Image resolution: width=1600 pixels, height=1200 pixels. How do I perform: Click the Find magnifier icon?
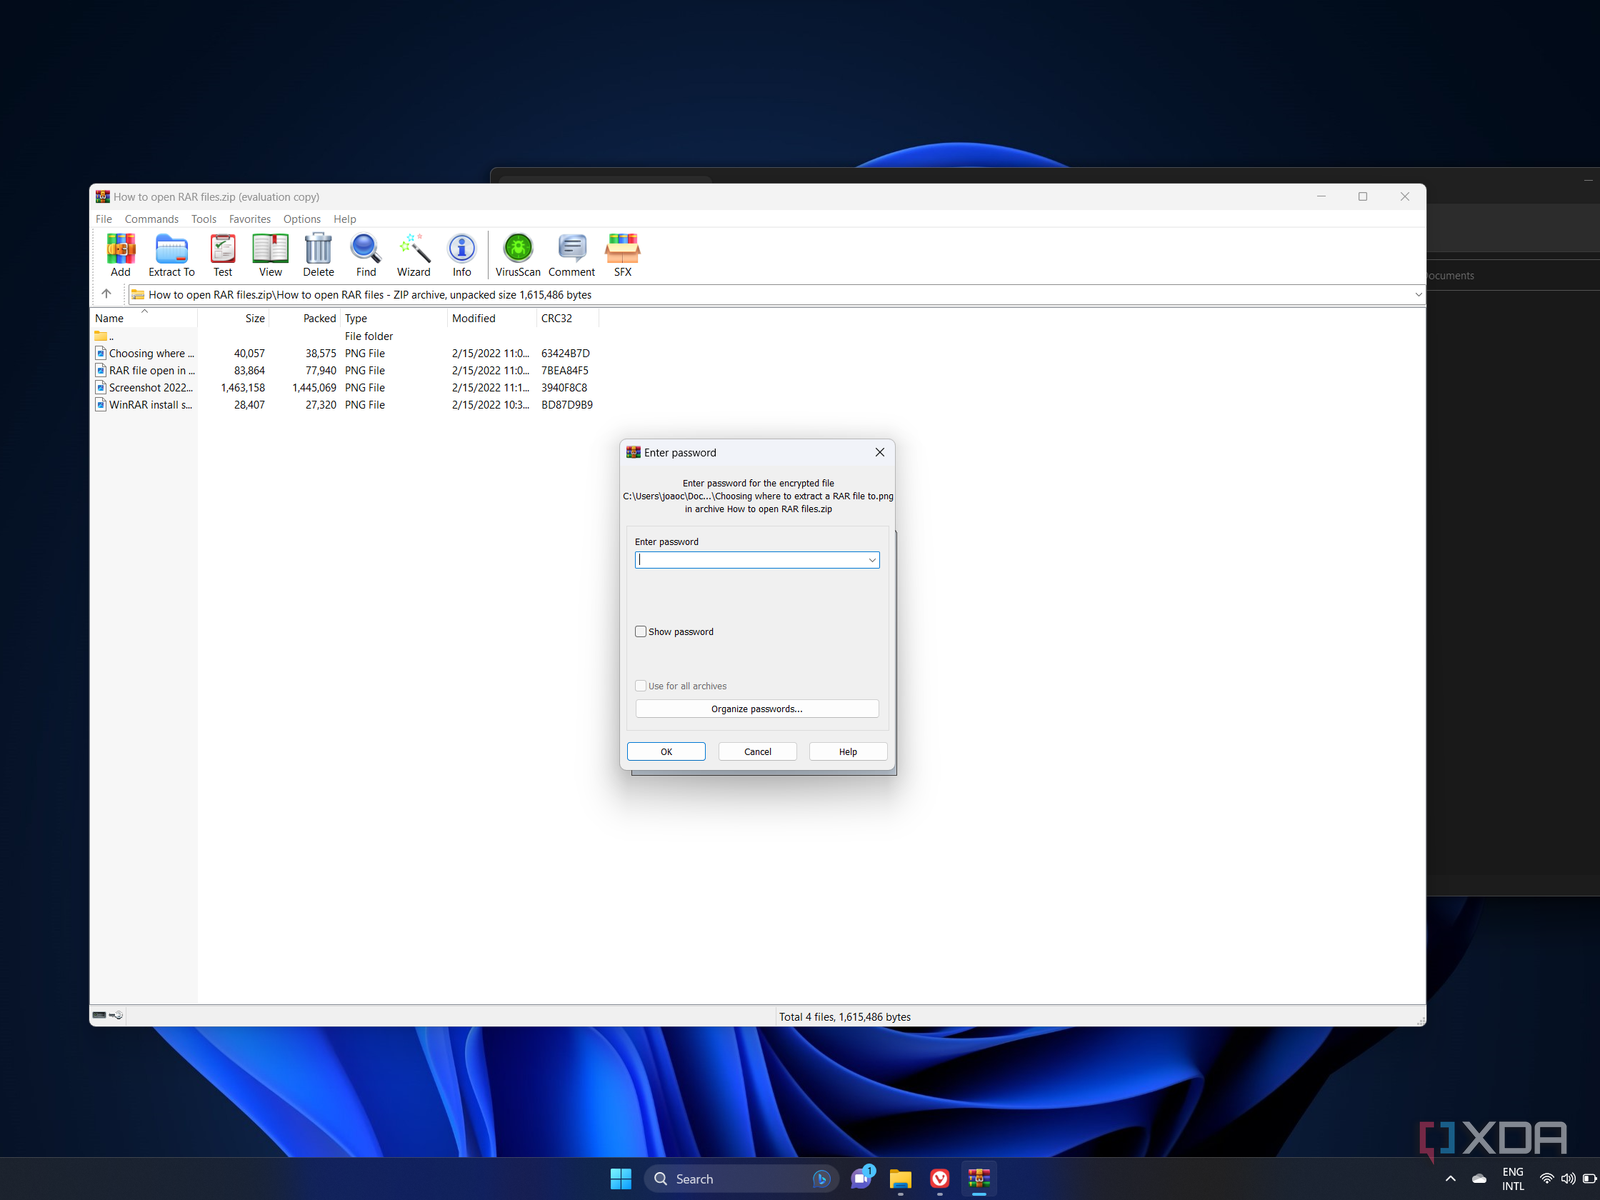[x=366, y=254]
